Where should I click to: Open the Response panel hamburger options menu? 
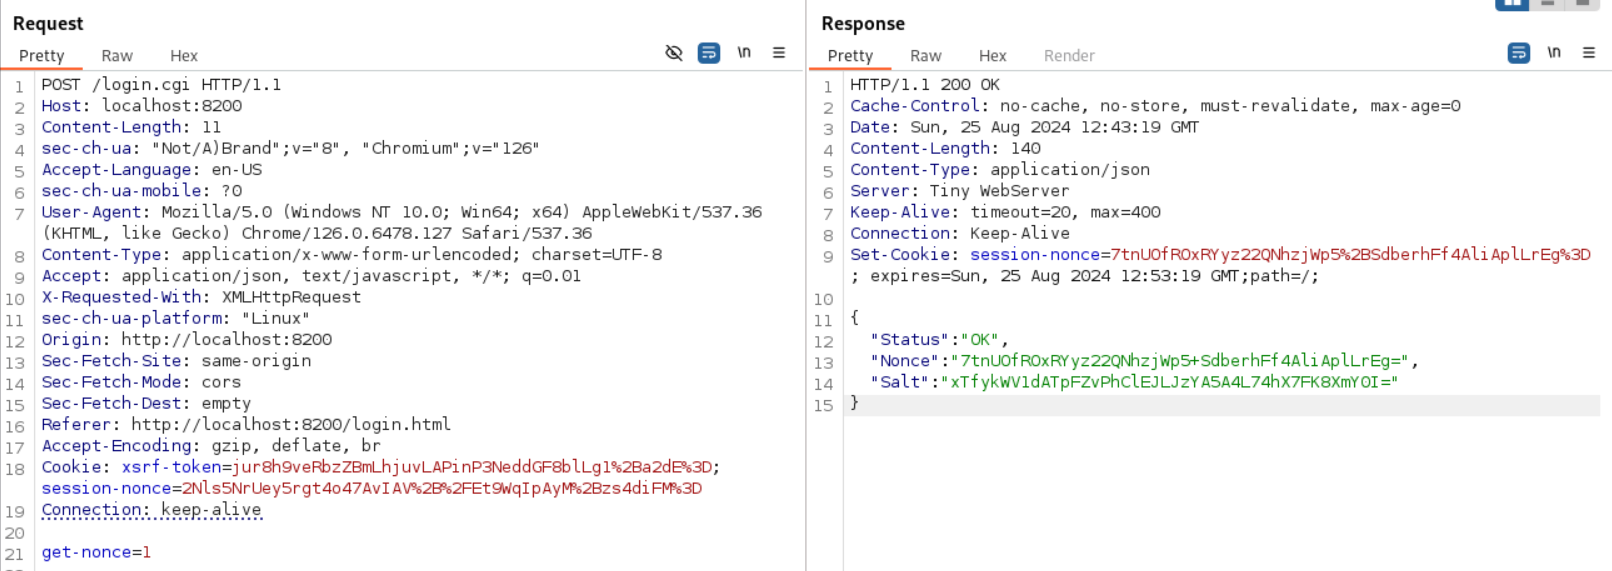1589,53
